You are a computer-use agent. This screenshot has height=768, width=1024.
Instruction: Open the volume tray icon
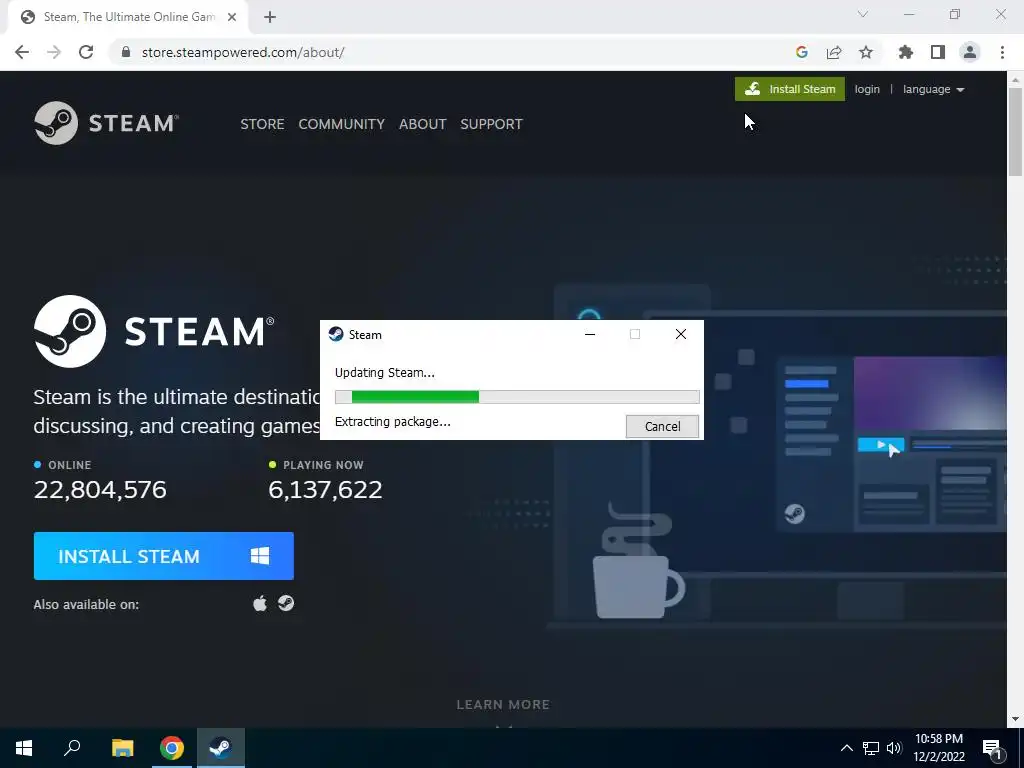(894, 748)
